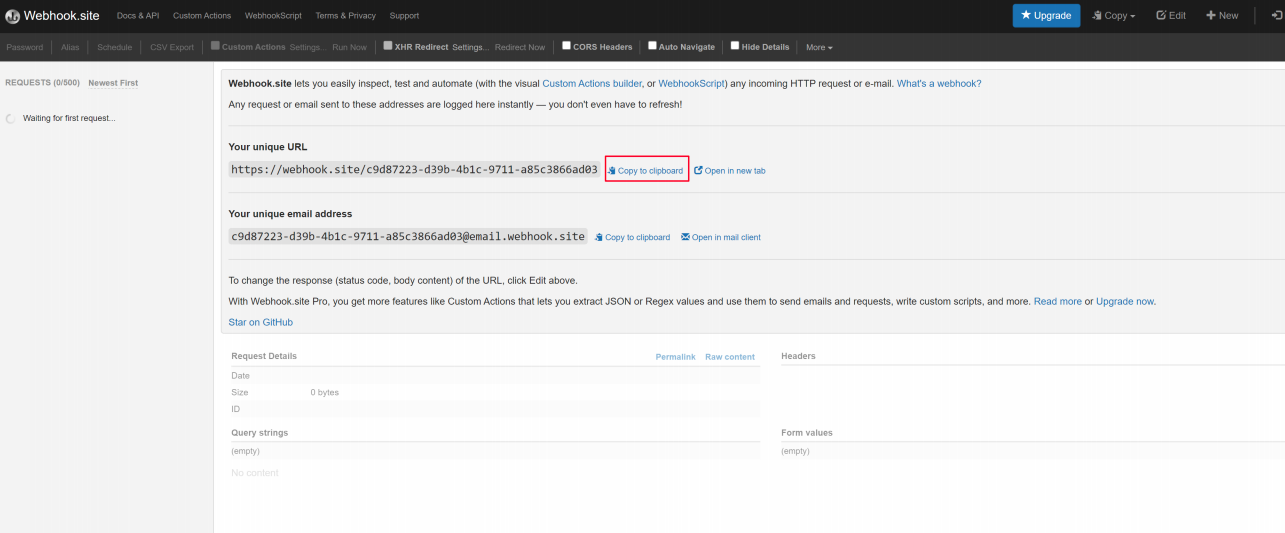Expand the Copy dropdown in header
The image size is (1285, 533).
tap(1114, 15)
